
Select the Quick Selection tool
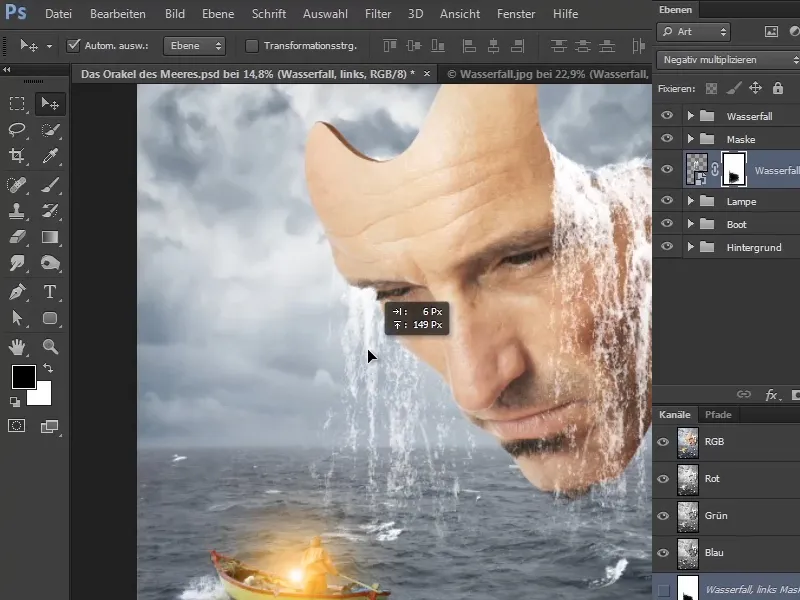point(50,130)
